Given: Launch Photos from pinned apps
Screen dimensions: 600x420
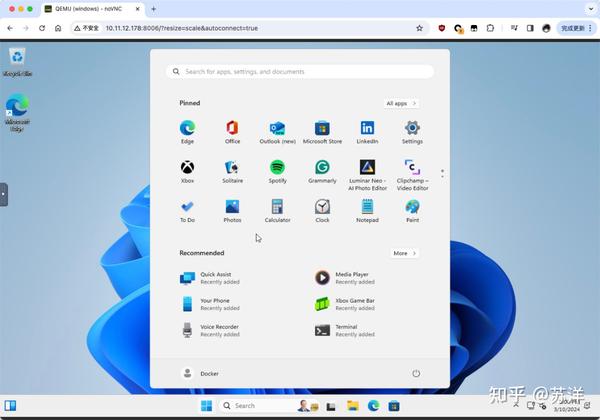Looking at the screenshot, I should point(232,211).
